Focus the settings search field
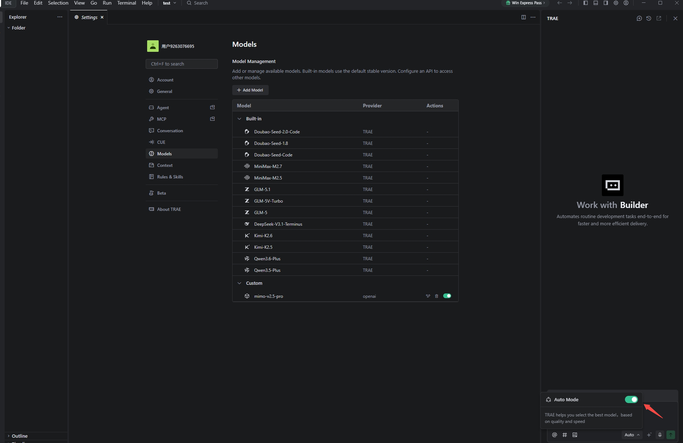Viewport: 683px width, 443px height. click(182, 64)
